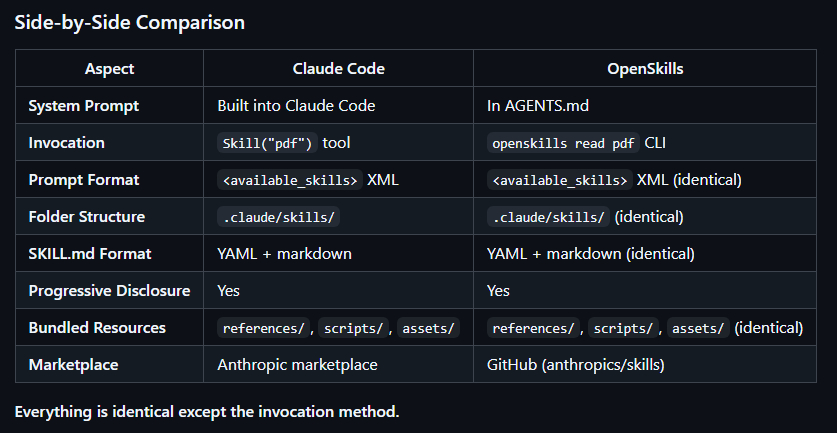This screenshot has width=837, height=433.
Task: Click "Yes" in the Claude Code column
Action: (x=228, y=290)
